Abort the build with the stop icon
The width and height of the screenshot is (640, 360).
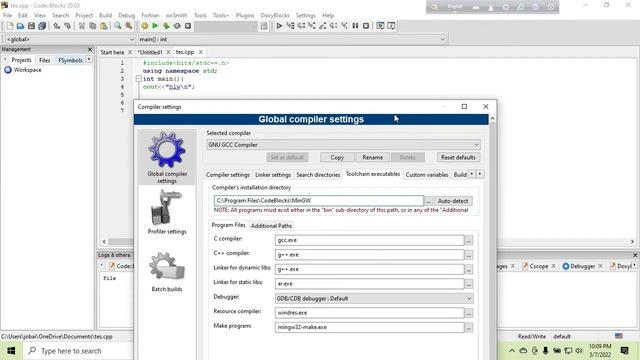pyautogui.click(x=188, y=26)
